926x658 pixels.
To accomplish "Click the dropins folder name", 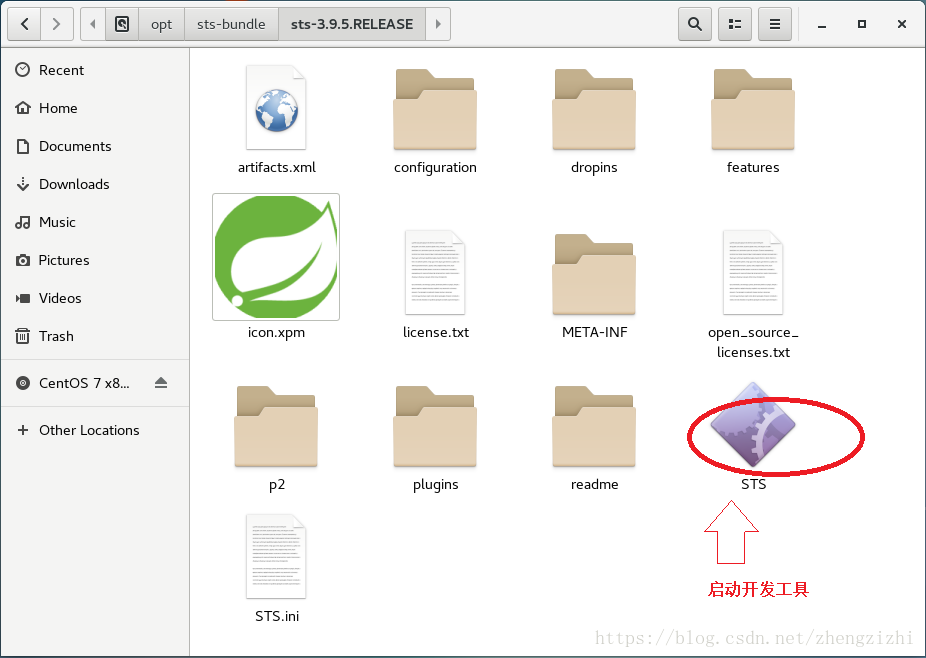I will (x=594, y=168).
